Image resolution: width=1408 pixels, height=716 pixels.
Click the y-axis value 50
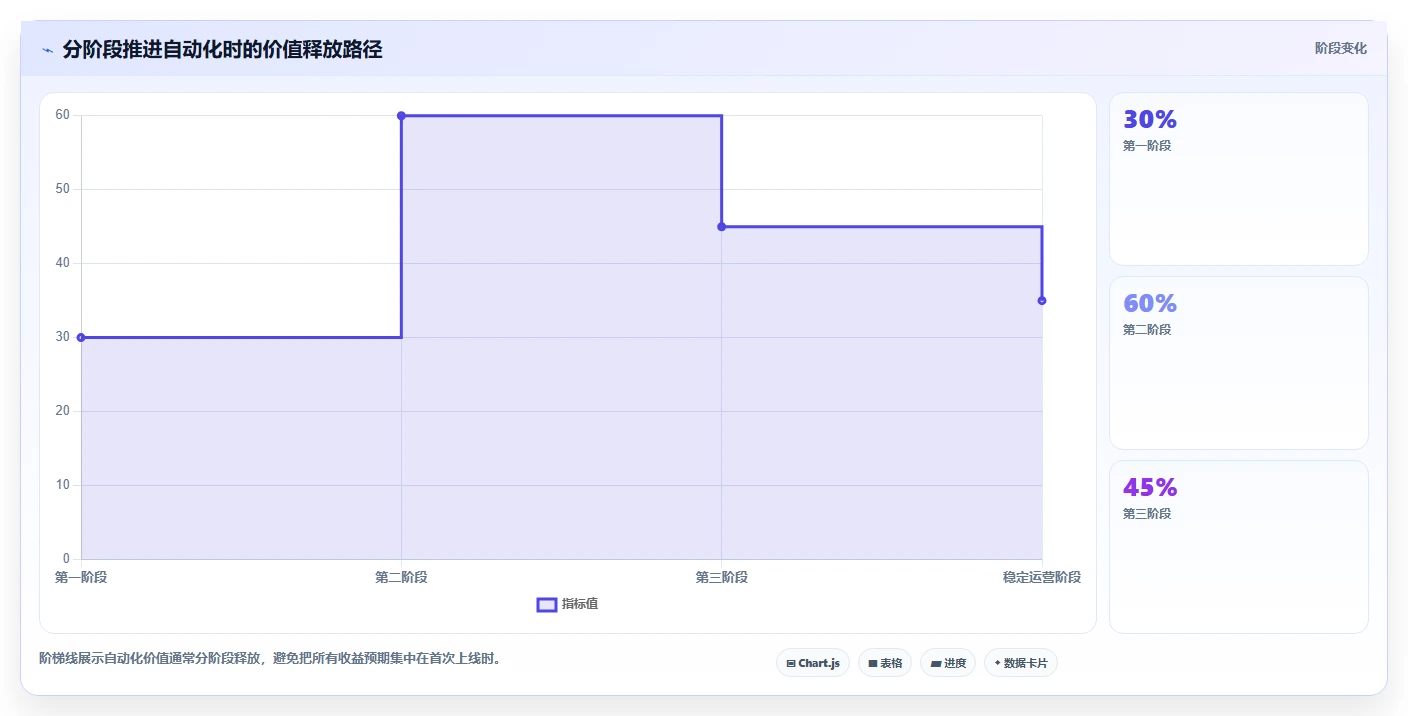coord(63,189)
